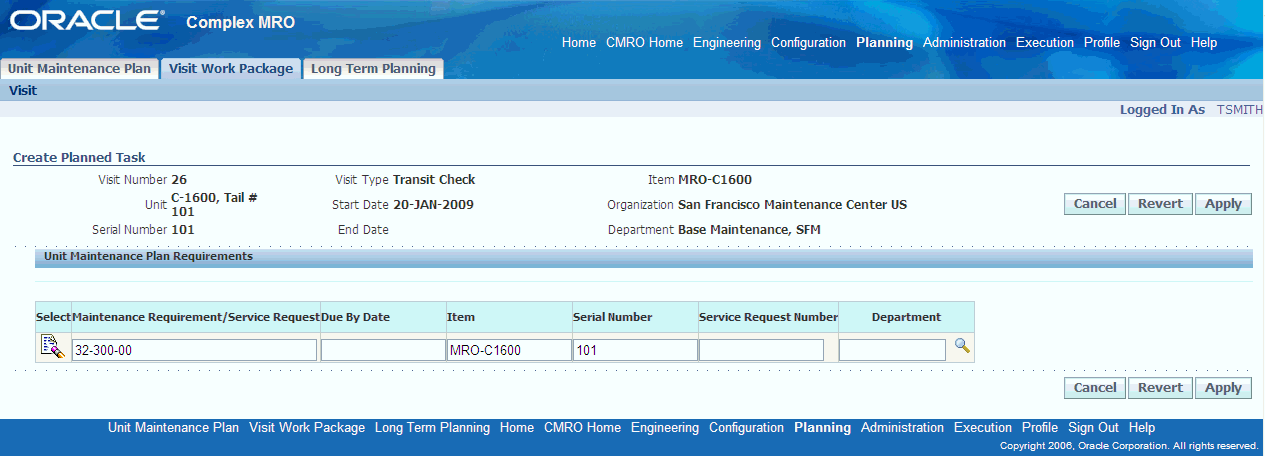This screenshot has width=1265, height=456.
Task: Click department value Base Maintenance, SFM
Action: 749,229
